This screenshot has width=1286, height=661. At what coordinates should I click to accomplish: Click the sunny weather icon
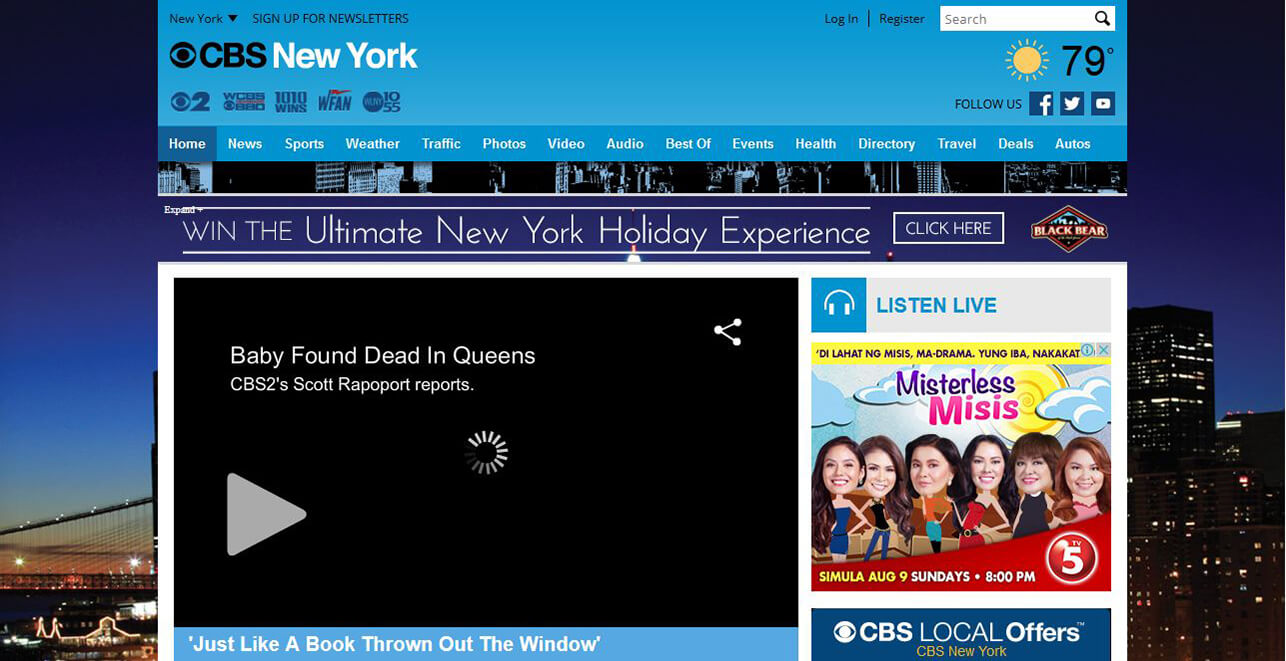(1027, 61)
